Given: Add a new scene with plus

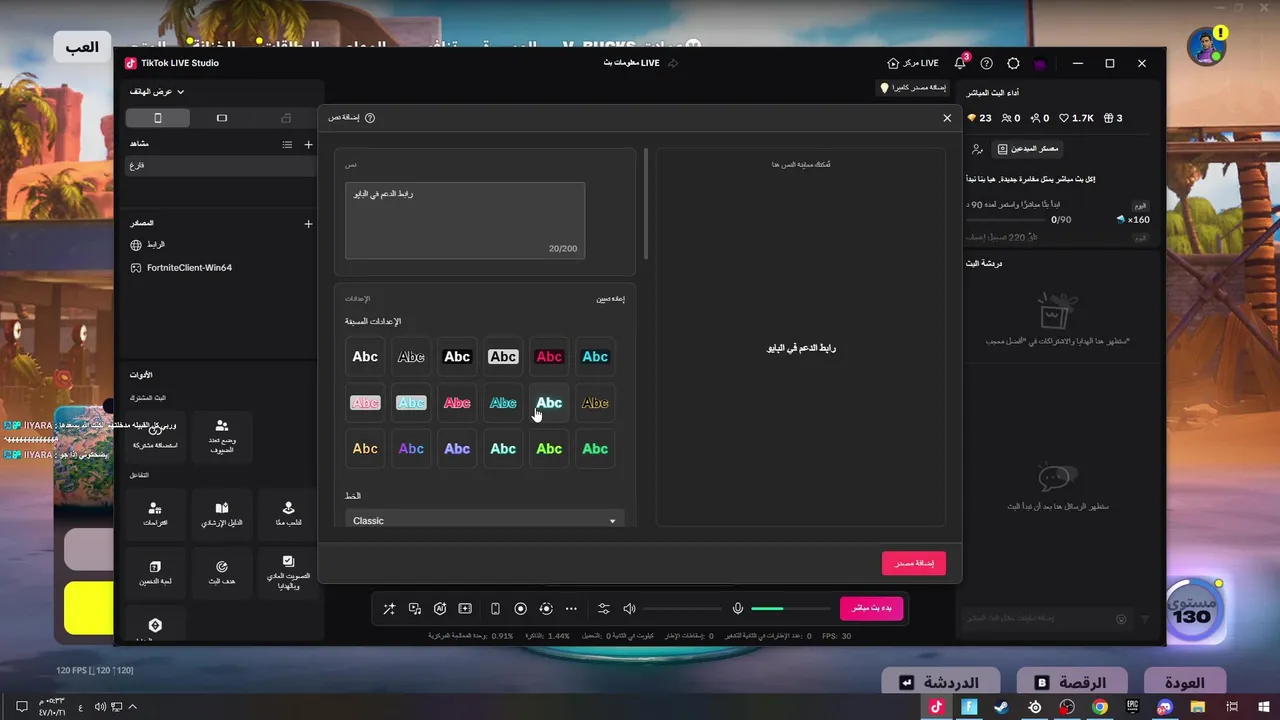Looking at the screenshot, I should click(308, 144).
